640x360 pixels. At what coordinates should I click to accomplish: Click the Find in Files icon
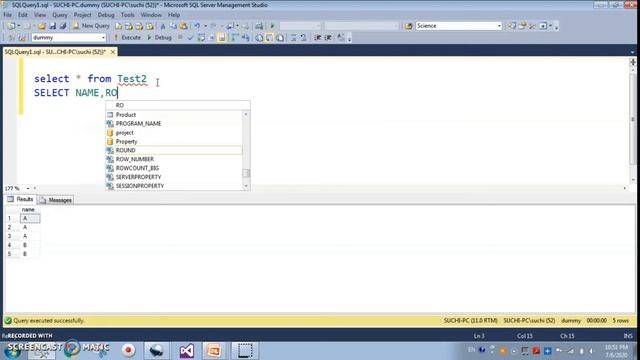[409, 26]
